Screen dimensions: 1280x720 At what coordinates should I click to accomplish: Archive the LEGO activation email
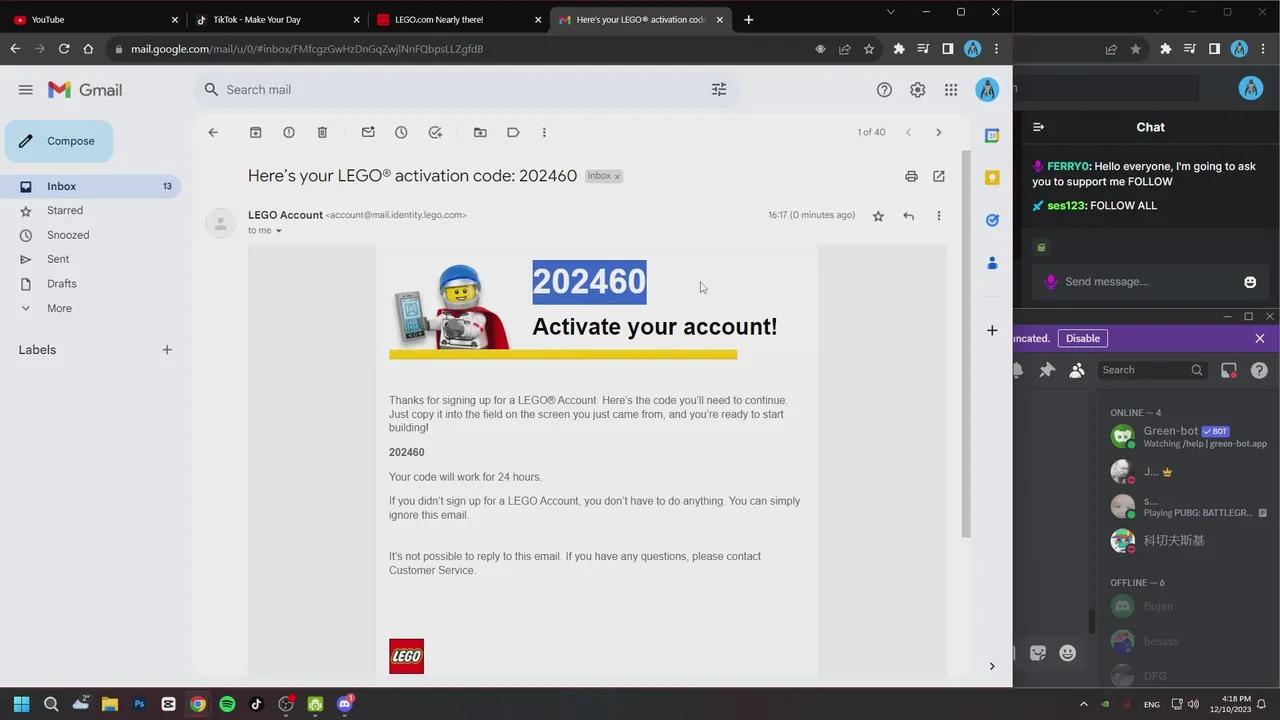click(255, 132)
